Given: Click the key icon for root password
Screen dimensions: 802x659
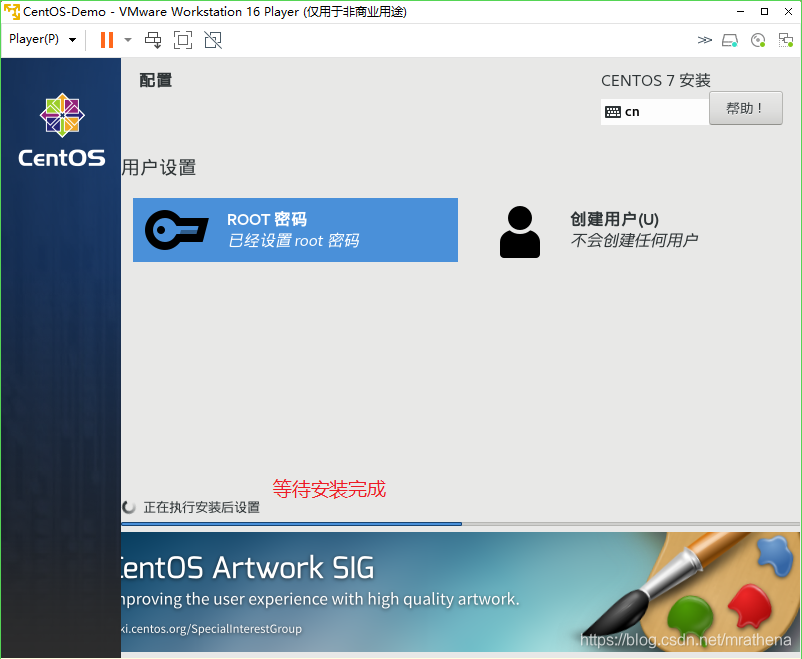Looking at the screenshot, I should tap(176, 230).
